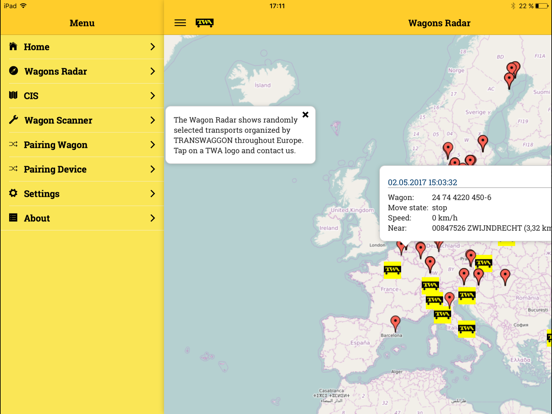Tap the 17:11 clock in status bar
Viewport: 552px width, 414px height.
click(x=277, y=6)
